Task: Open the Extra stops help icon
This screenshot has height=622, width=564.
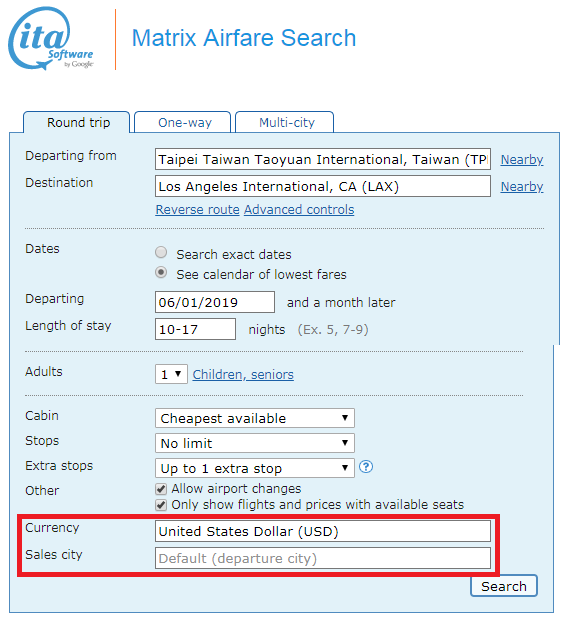Action: pyautogui.click(x=366, y=466)
